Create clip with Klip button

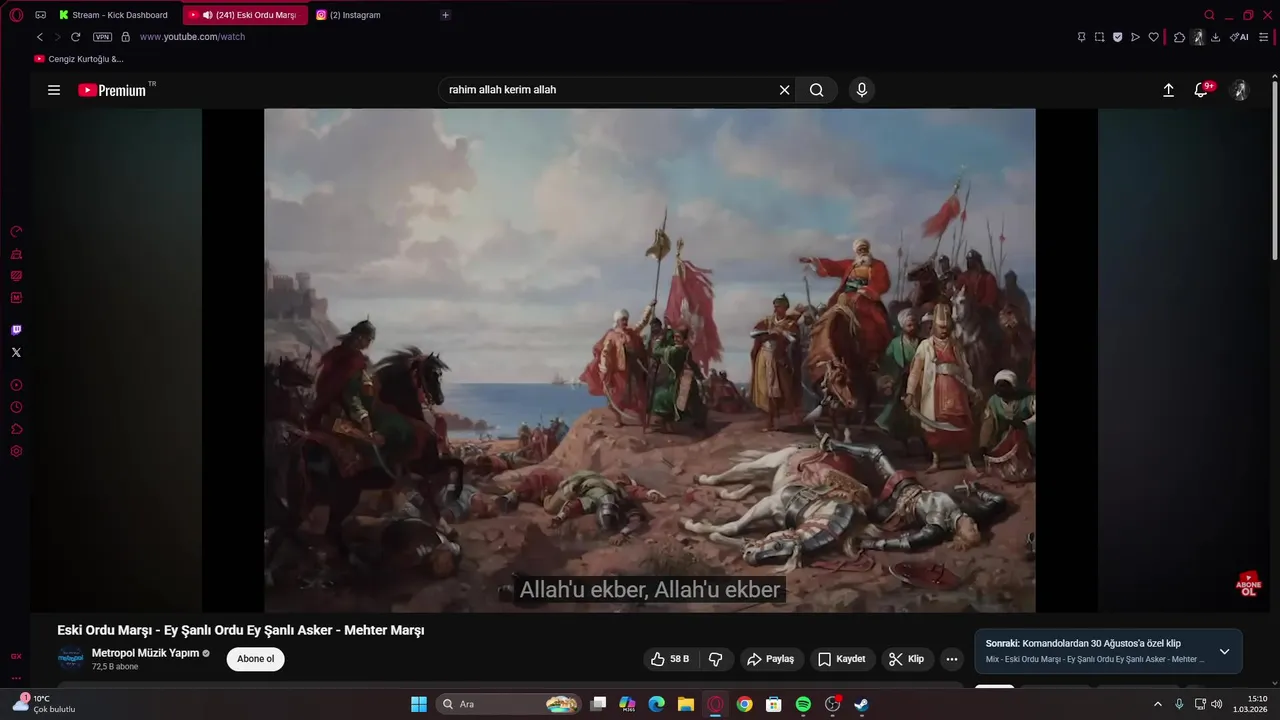[907, 659]
